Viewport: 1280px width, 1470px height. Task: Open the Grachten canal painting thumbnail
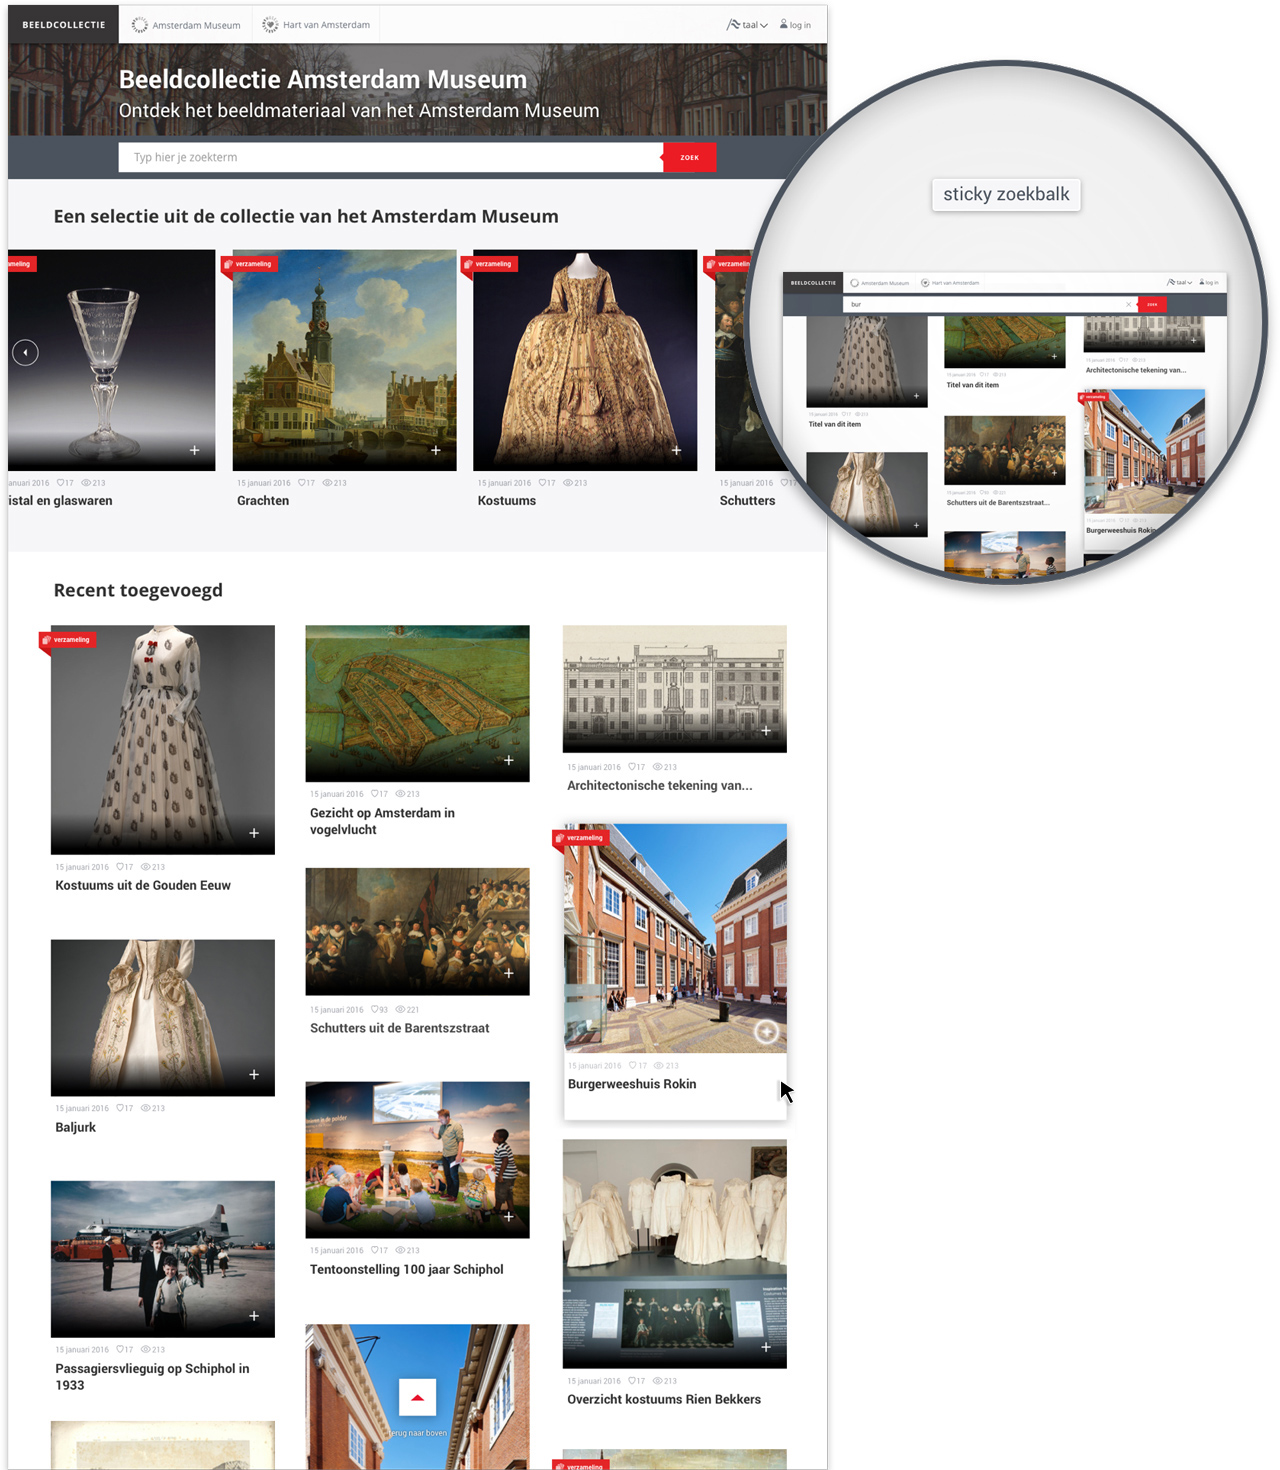(345, 360)
